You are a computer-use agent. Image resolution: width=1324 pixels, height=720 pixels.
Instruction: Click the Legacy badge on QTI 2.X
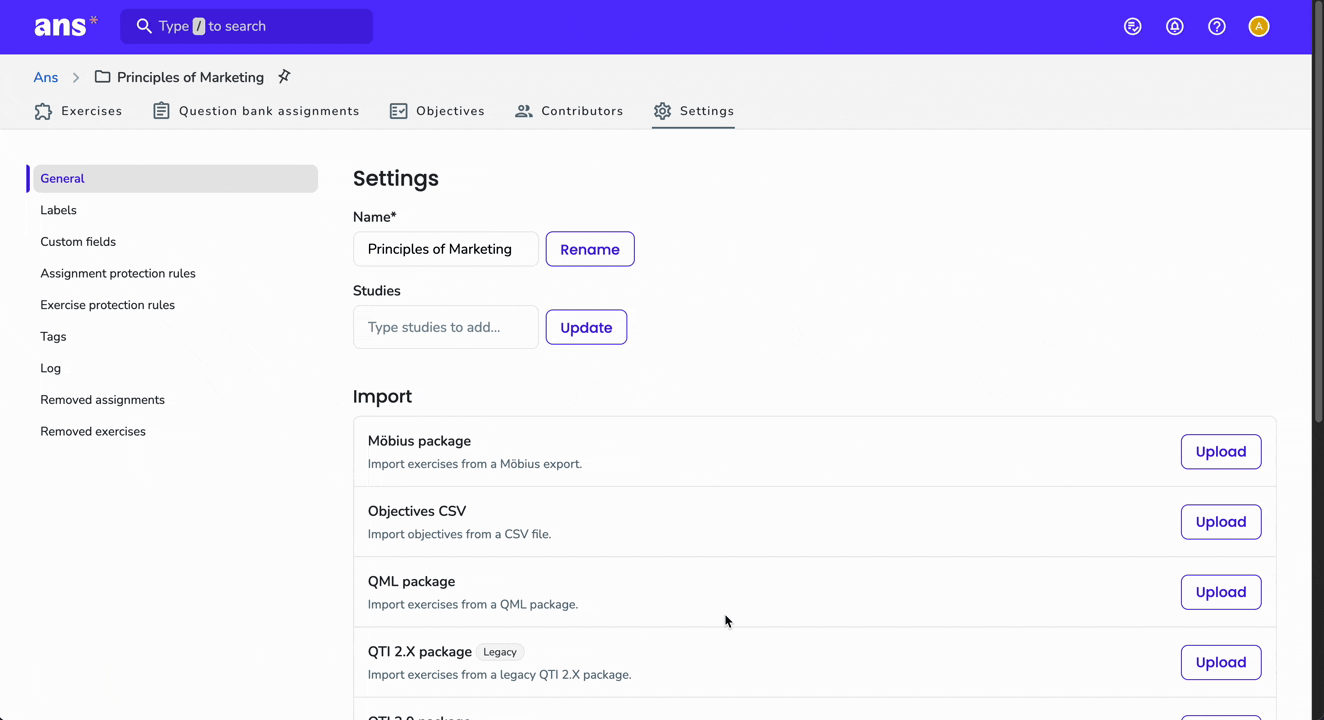pyautogui.click(x=500, y=652)
